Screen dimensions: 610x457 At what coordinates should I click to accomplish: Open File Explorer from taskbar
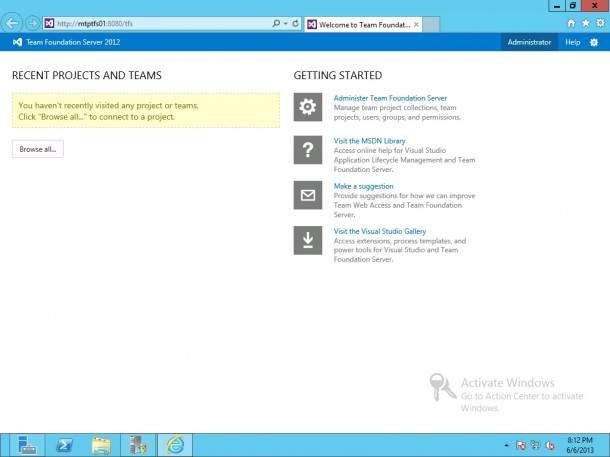coord(101,445)
